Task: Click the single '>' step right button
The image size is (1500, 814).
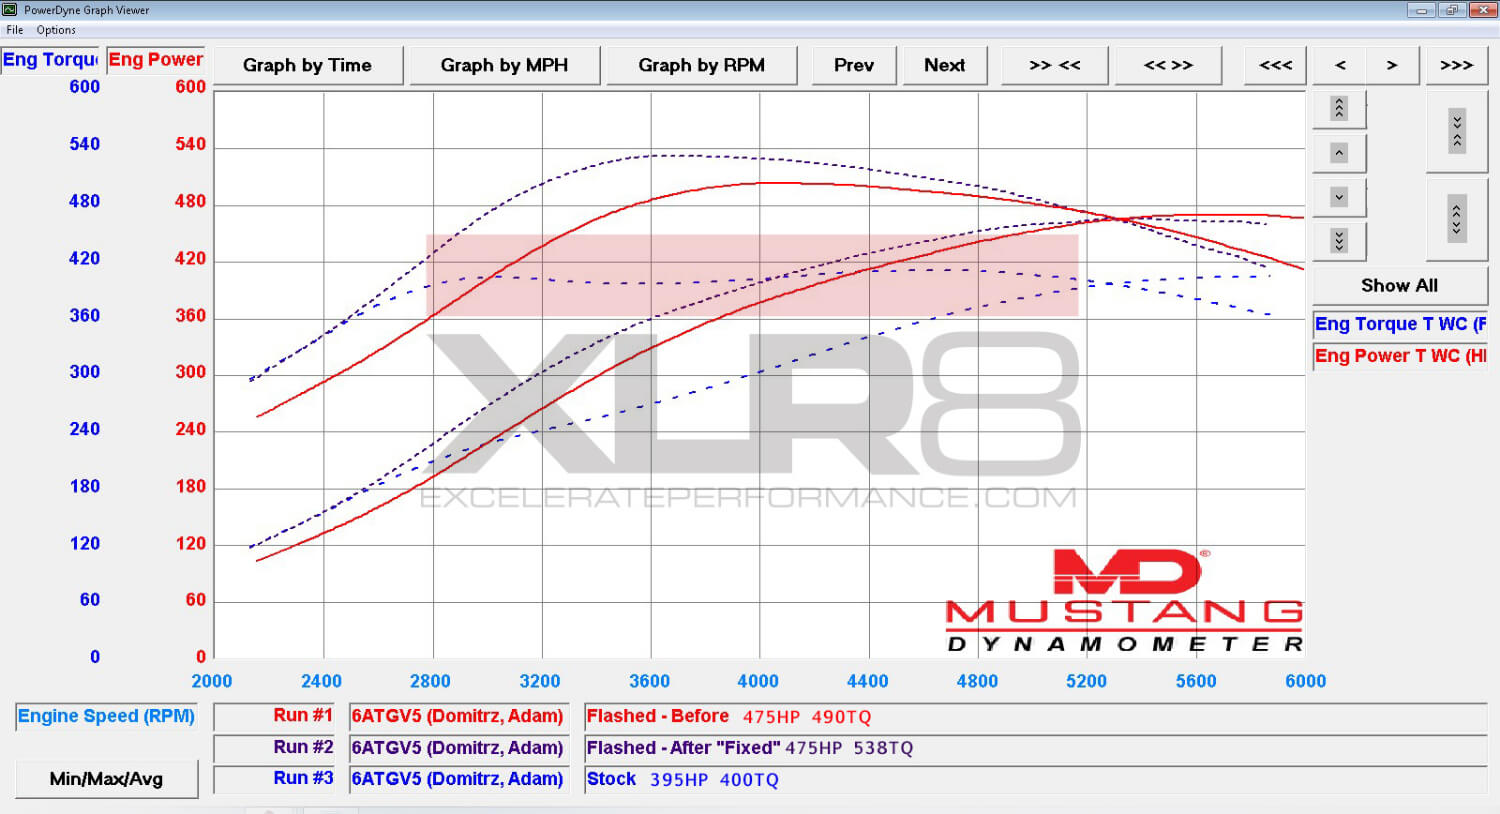Action: click(1391, 65)
